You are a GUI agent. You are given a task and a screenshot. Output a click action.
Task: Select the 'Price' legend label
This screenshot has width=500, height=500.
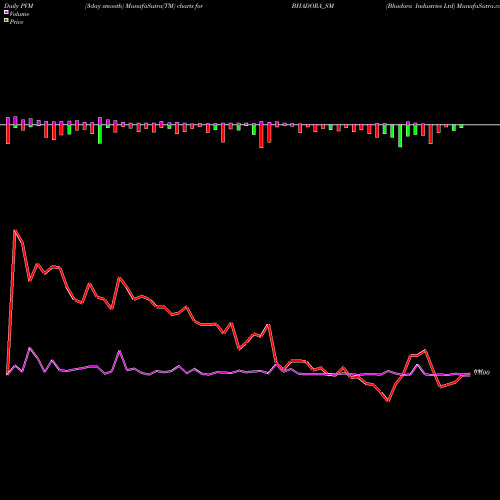(x=16, y=22)
